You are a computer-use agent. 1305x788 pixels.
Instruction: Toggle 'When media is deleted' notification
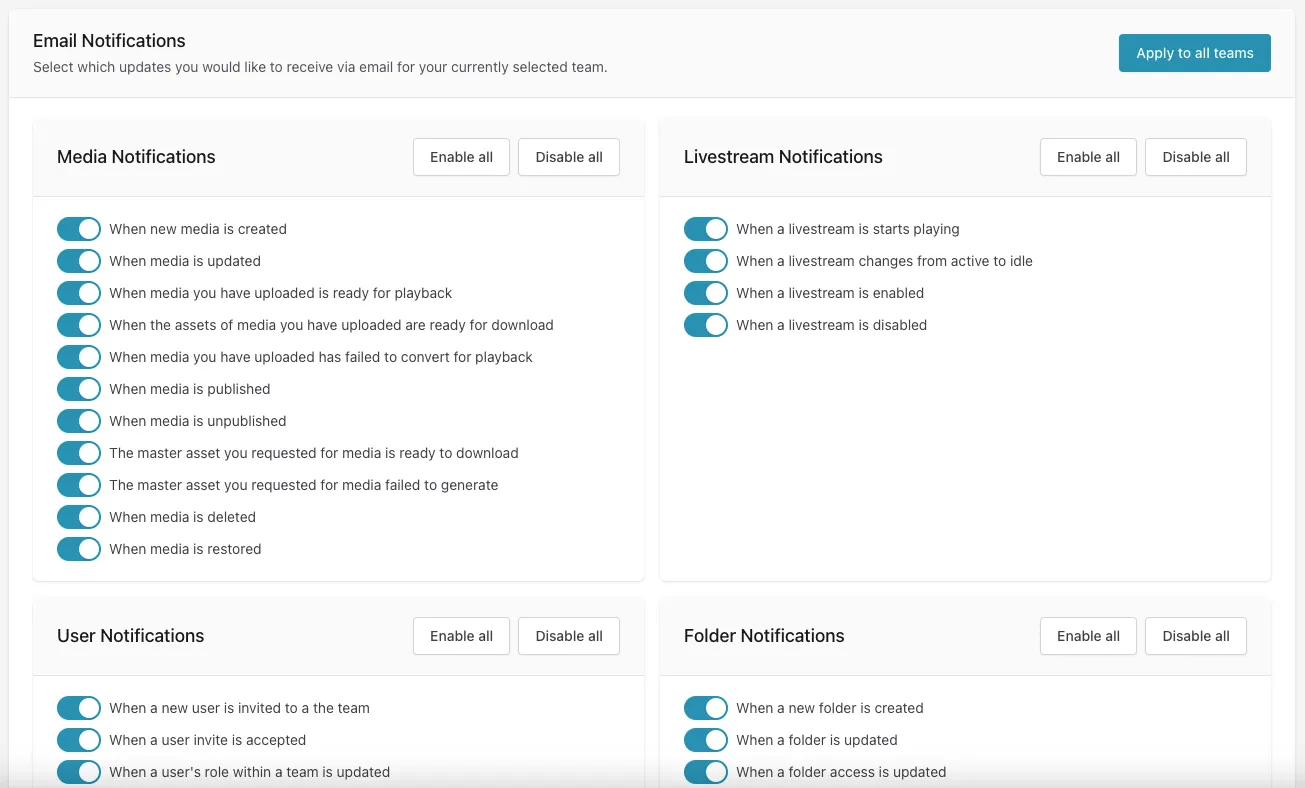click(x=79, y=517)
